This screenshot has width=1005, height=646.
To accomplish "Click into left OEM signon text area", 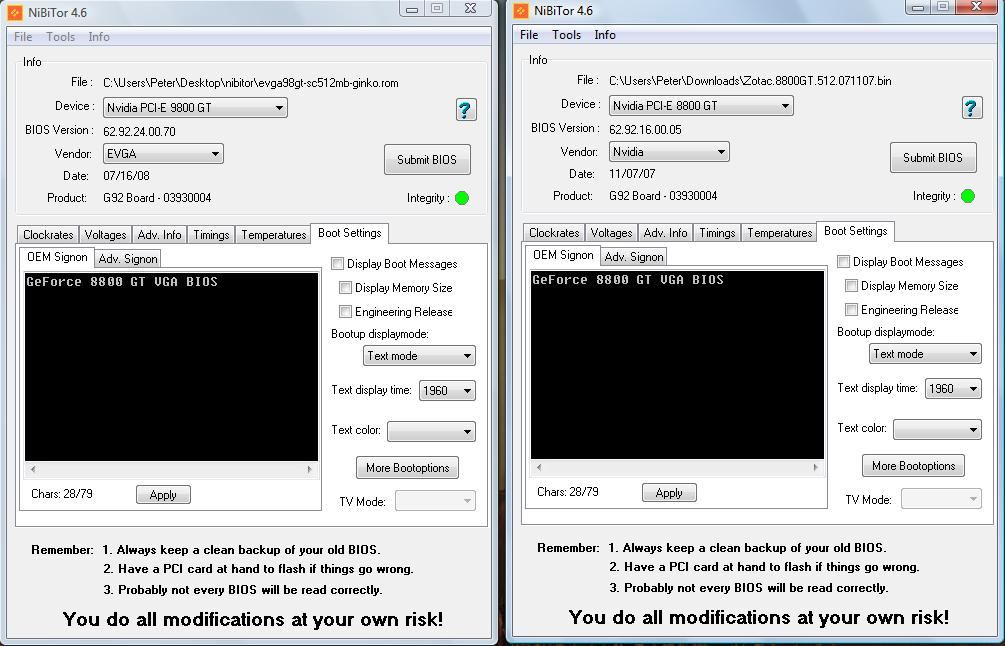I will click(171, 367).
